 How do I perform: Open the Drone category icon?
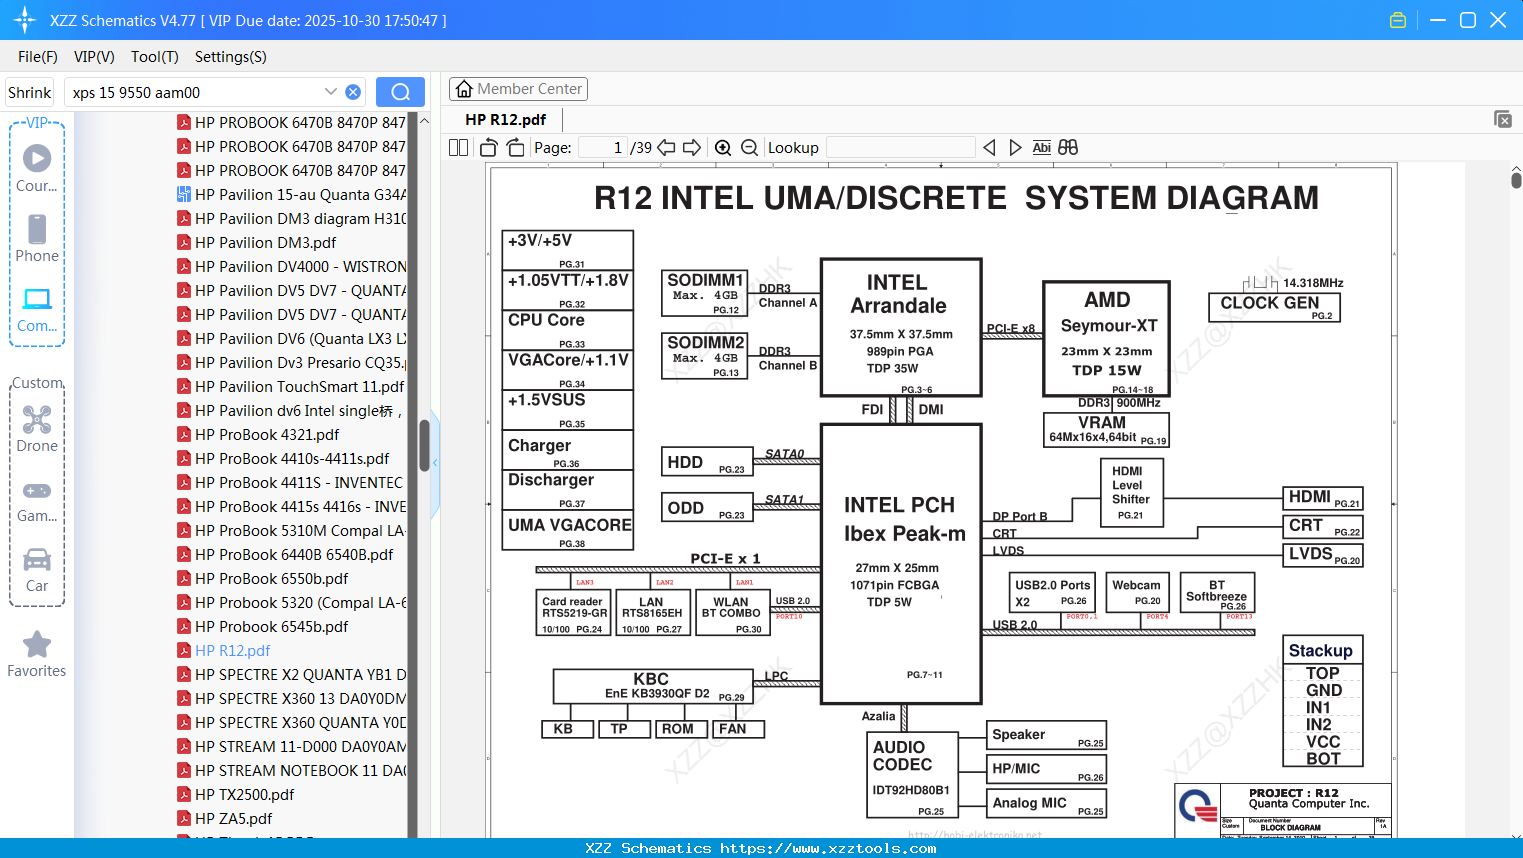point(37,429)
